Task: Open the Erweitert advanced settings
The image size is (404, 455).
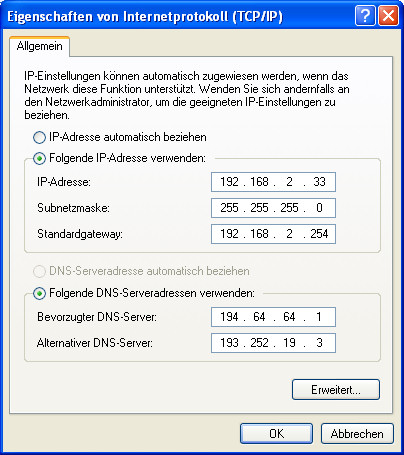Action: pos(336,389)
